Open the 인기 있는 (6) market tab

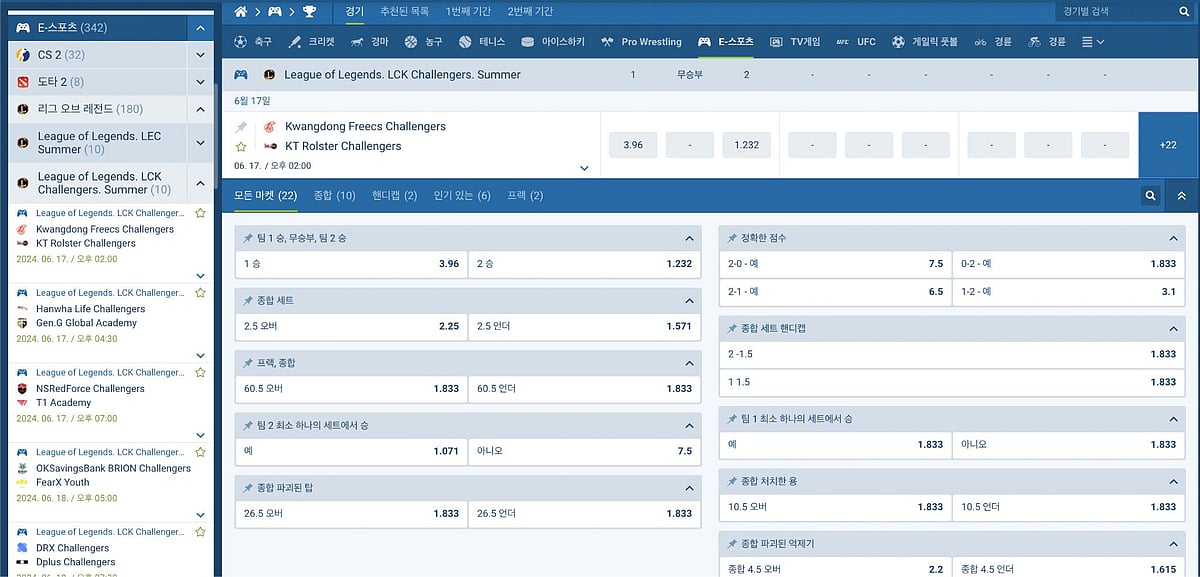point(461,196)
